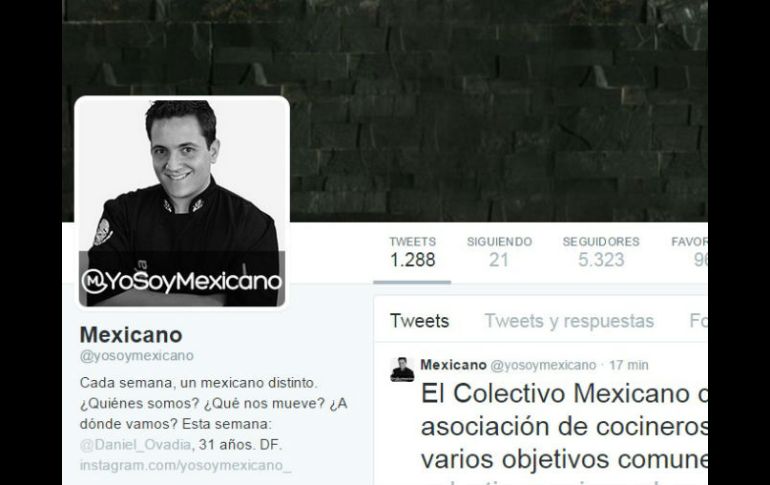Click the @yosoymexicano handle under profile name
770x485 pixels.
click(x=137, y=356)
